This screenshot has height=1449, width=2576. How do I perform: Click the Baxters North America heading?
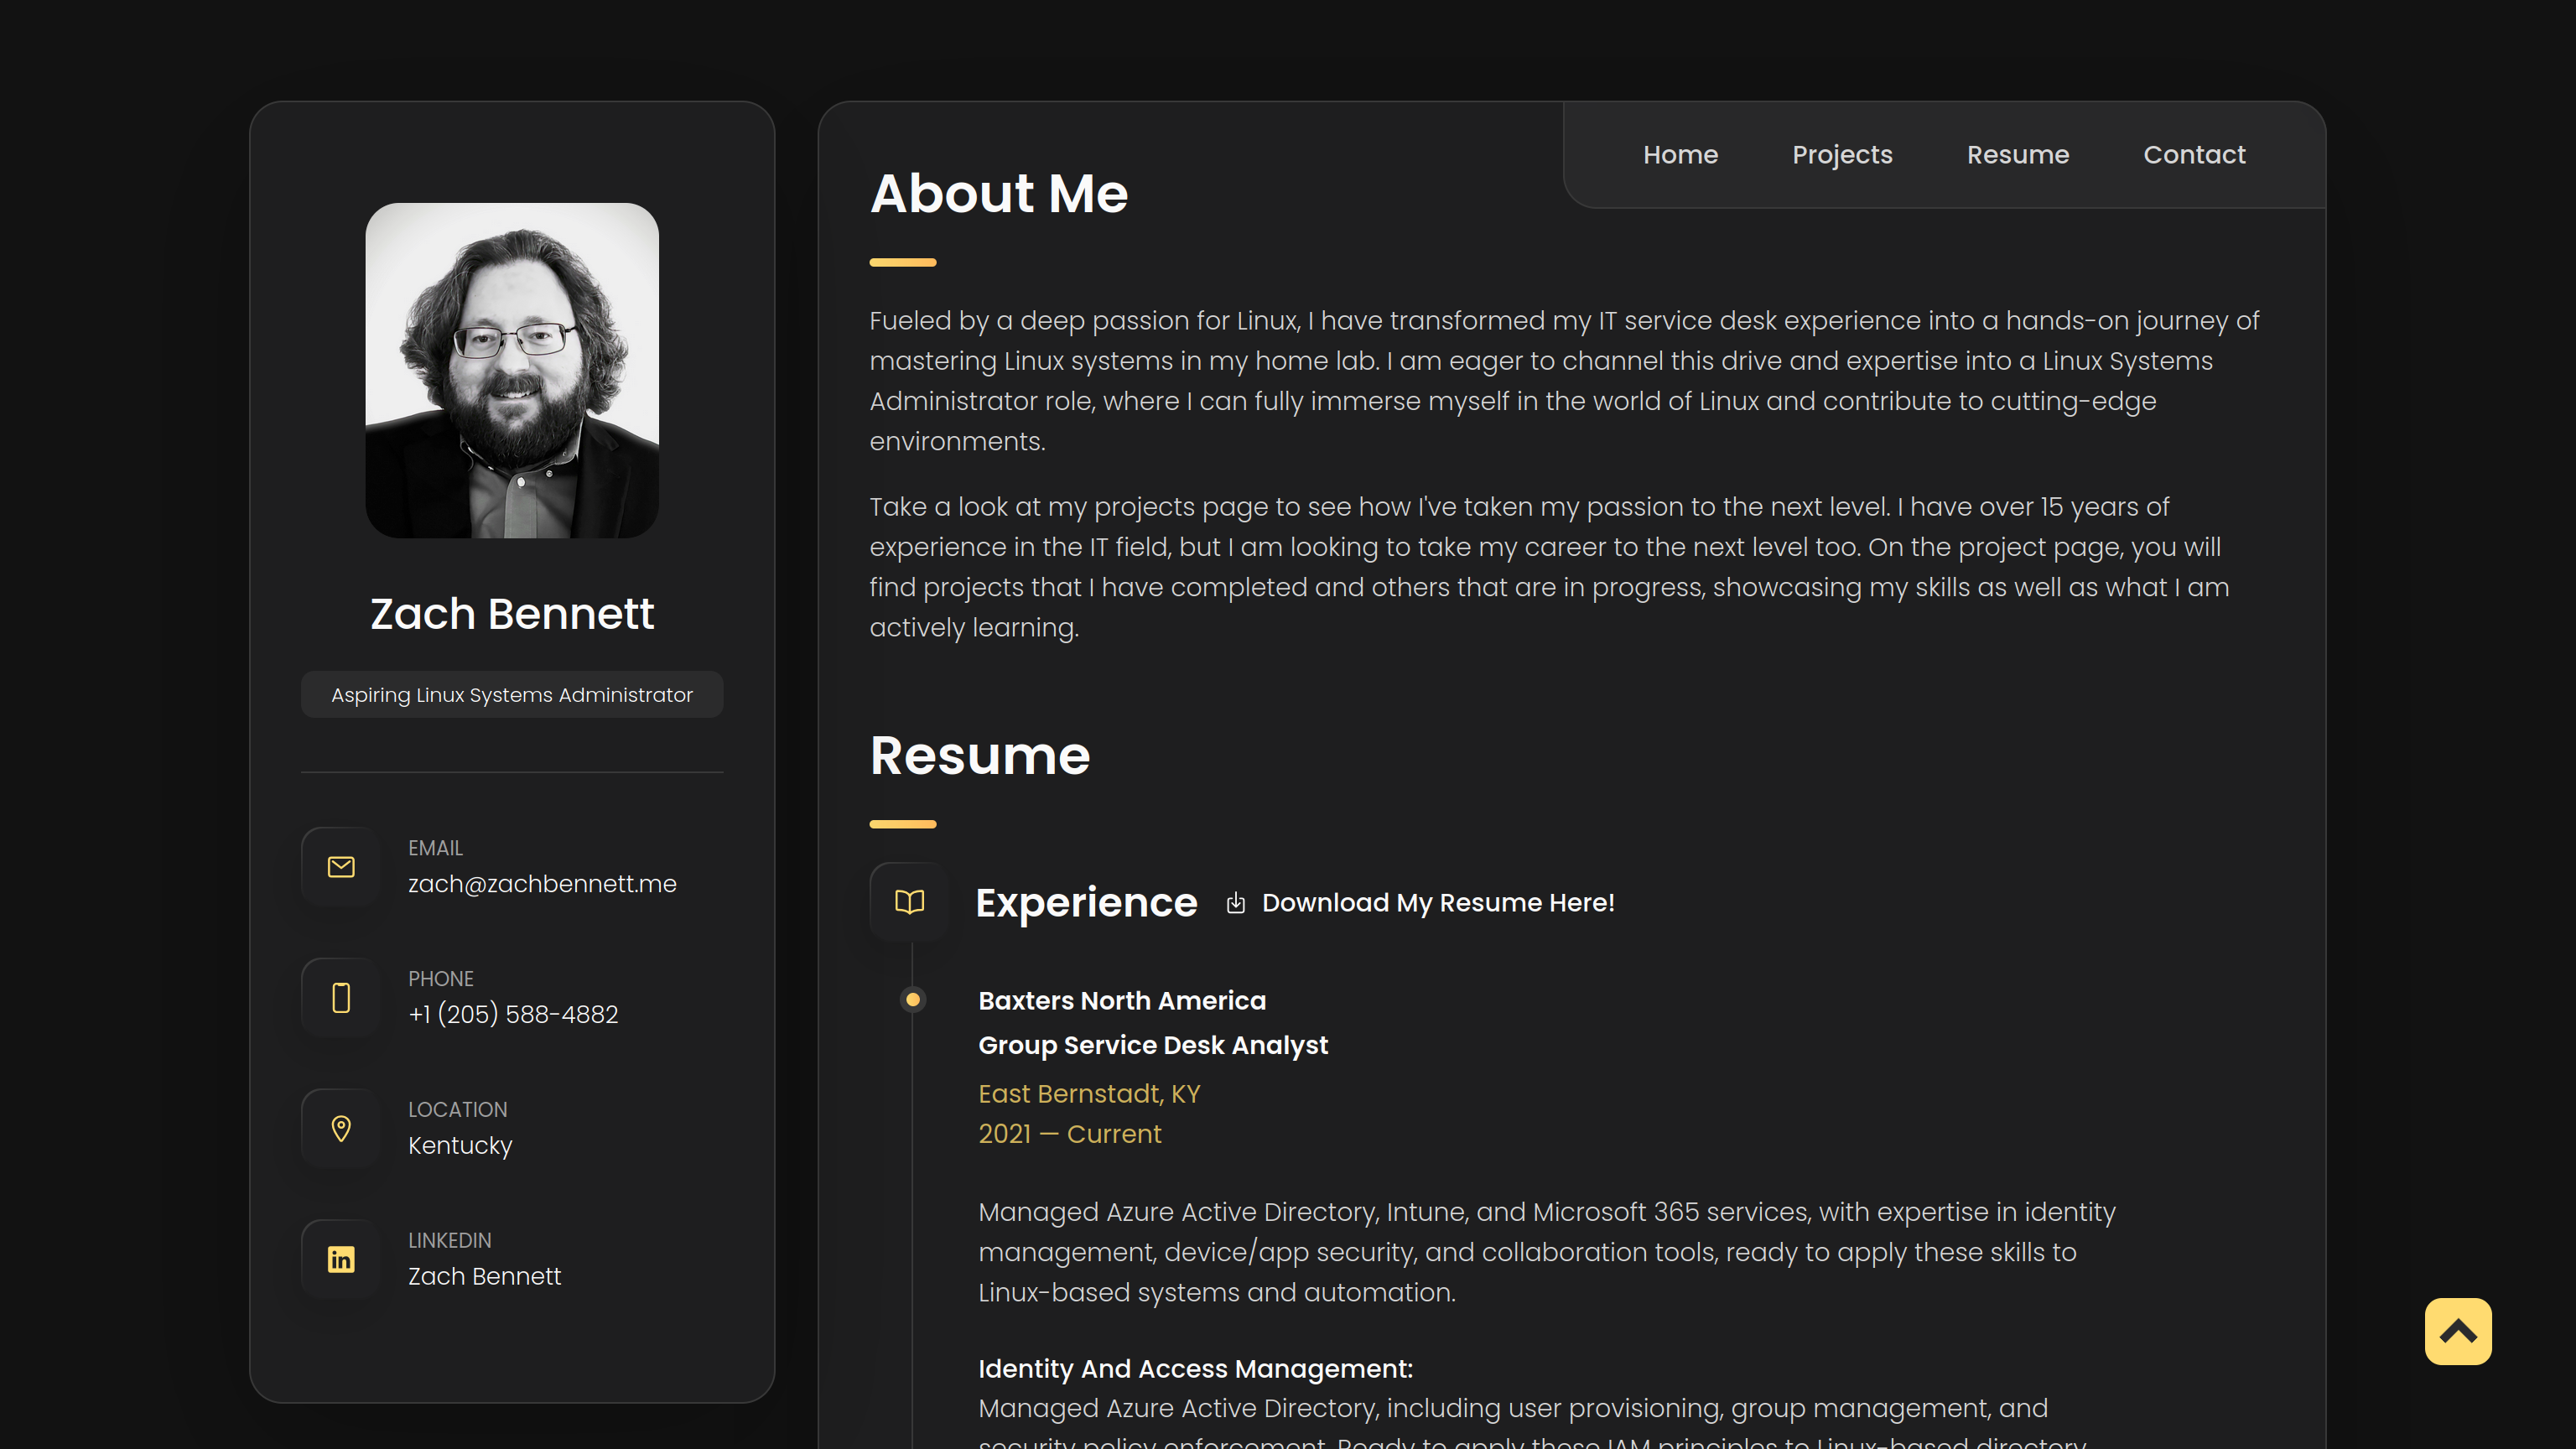pyautogui.click(x=1122, y=1001)
